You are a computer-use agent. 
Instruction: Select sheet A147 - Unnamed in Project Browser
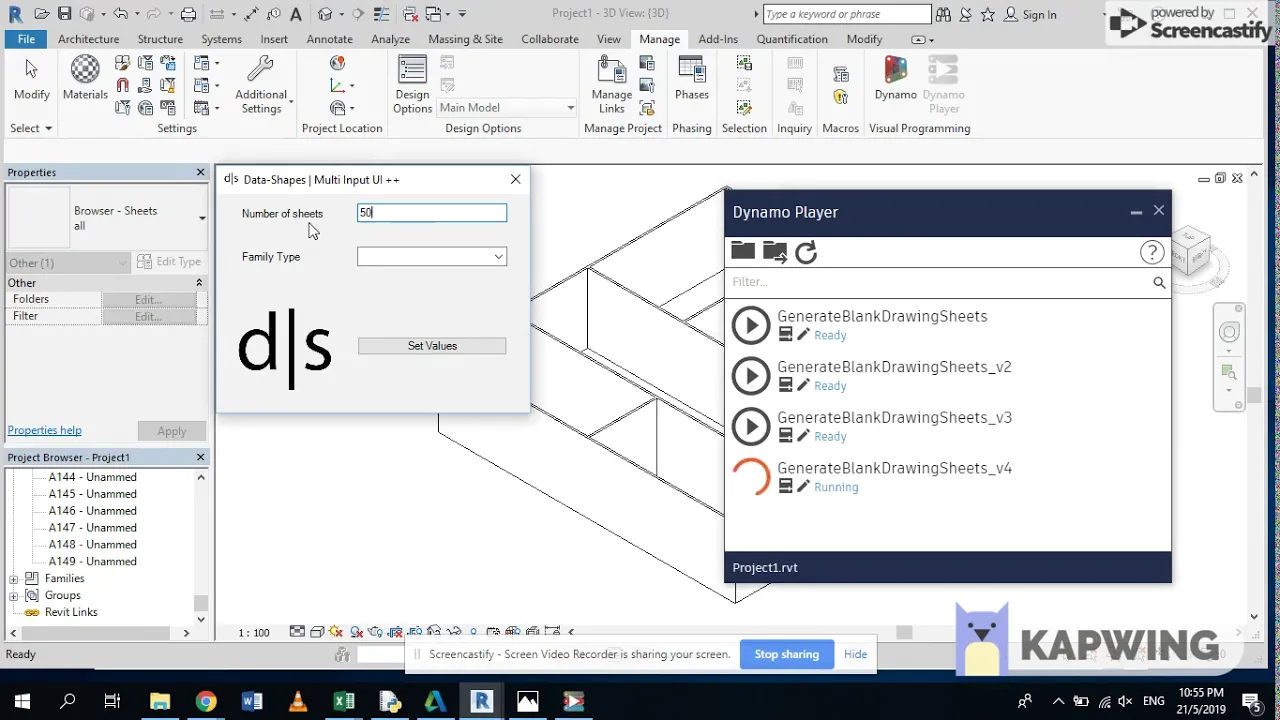tap(93, 528)
